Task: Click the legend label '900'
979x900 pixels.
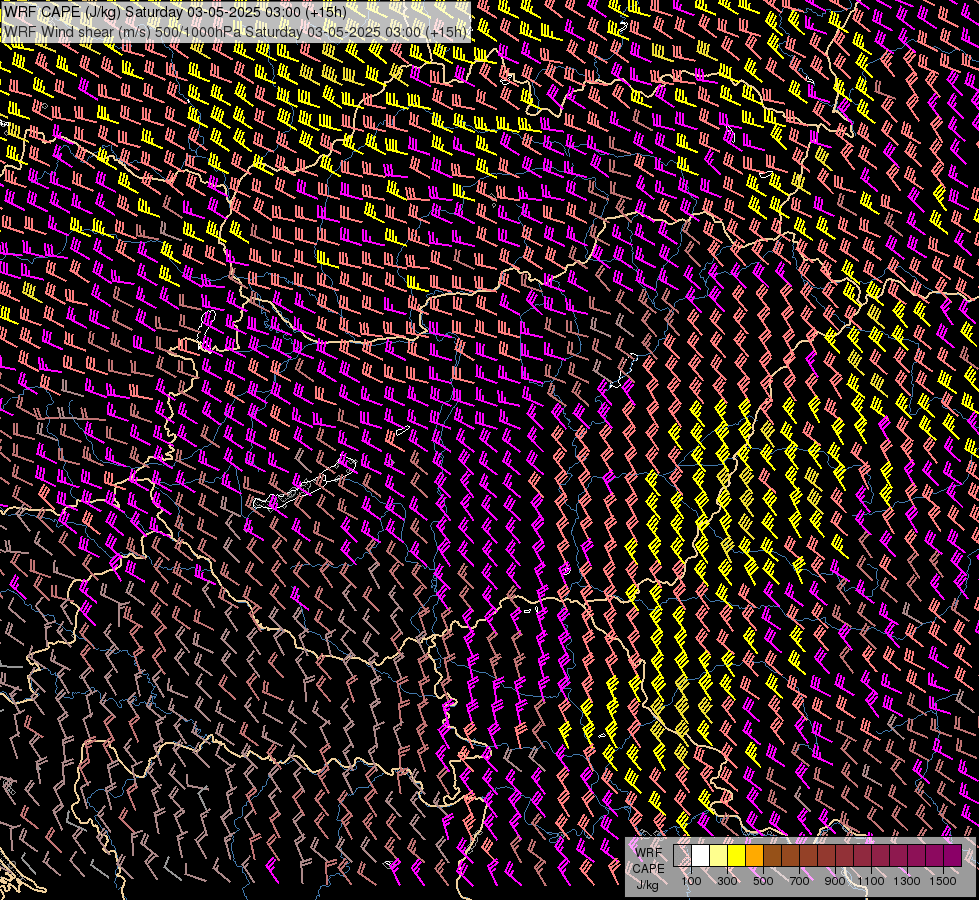Action: pos(835,881)
